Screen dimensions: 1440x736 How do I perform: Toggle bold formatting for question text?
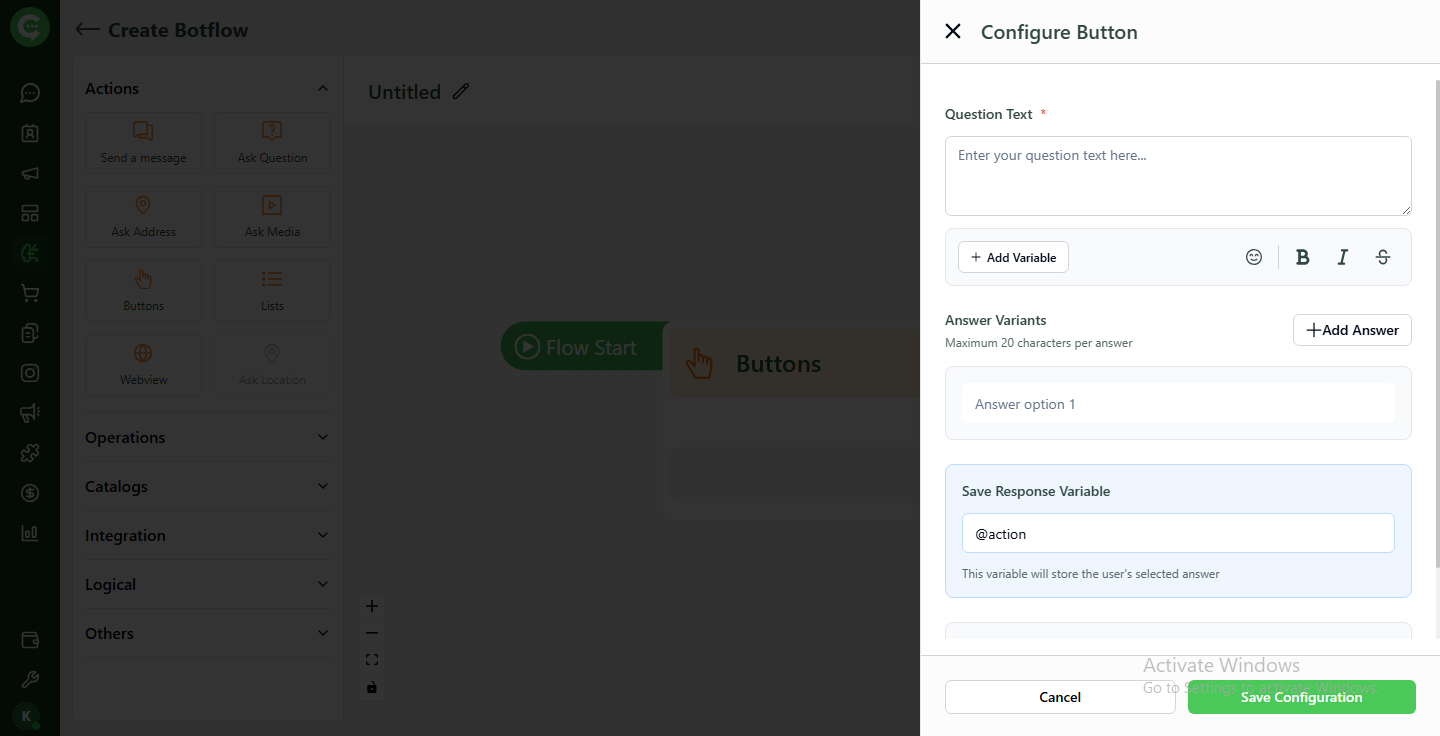point(1303,257)
